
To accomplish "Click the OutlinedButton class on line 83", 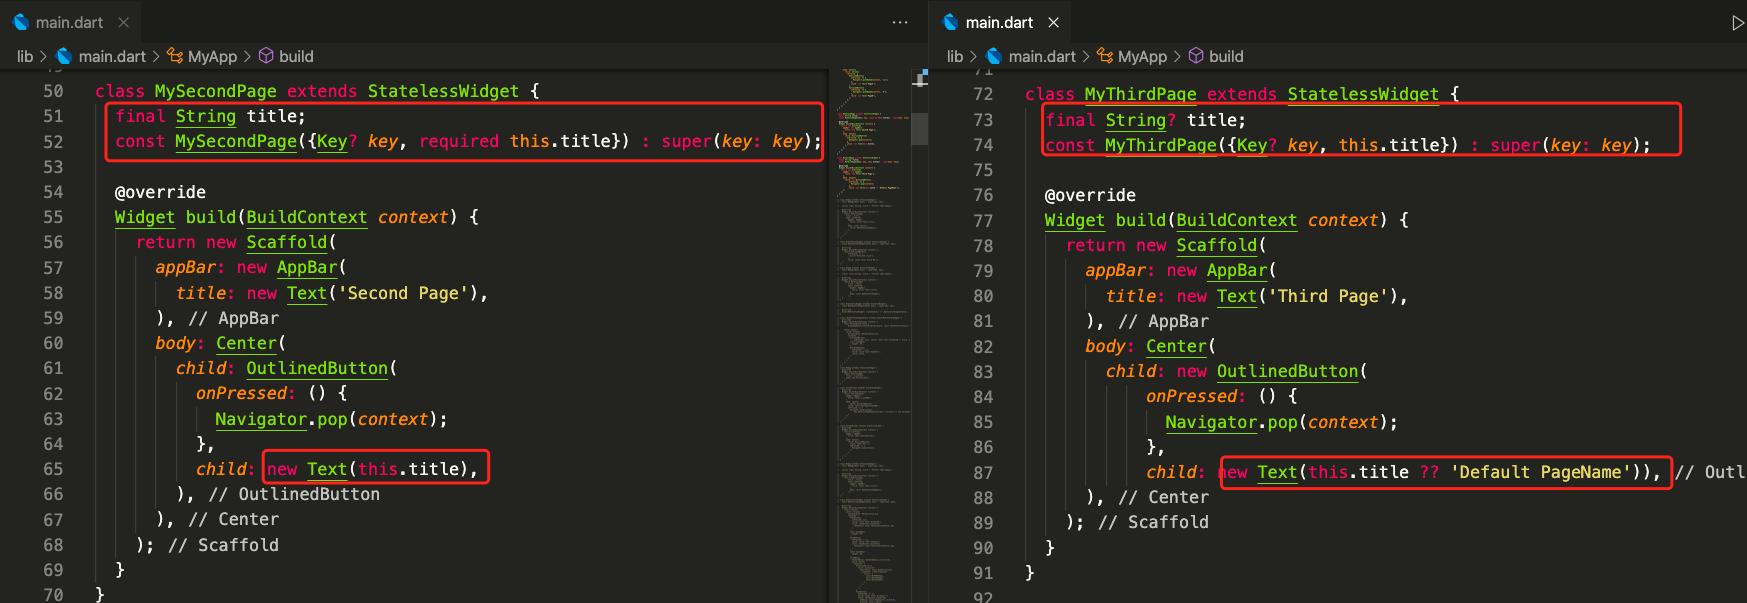I will point(1287,371).
